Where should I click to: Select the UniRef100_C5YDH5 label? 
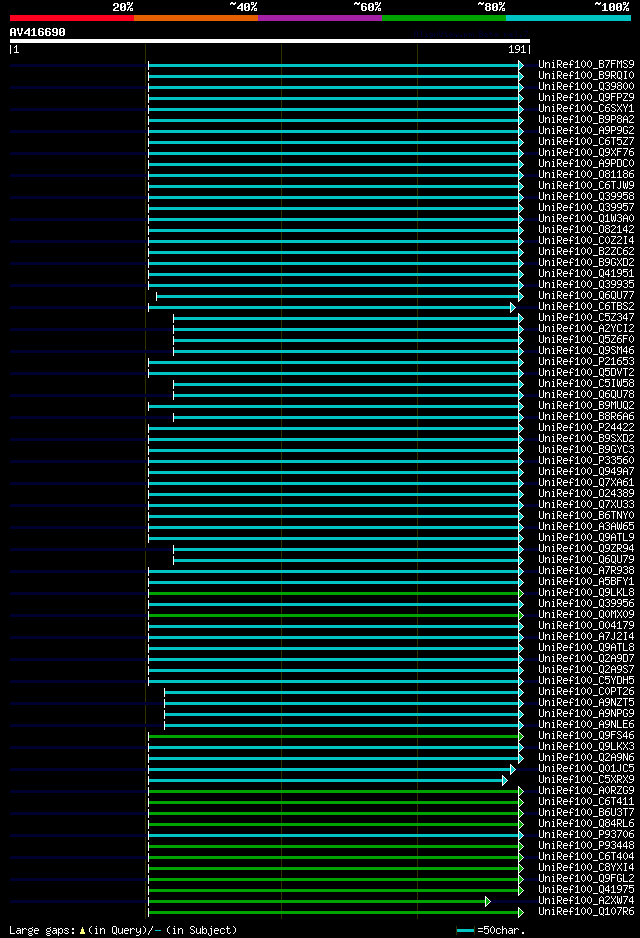click(x=586, y=681)
